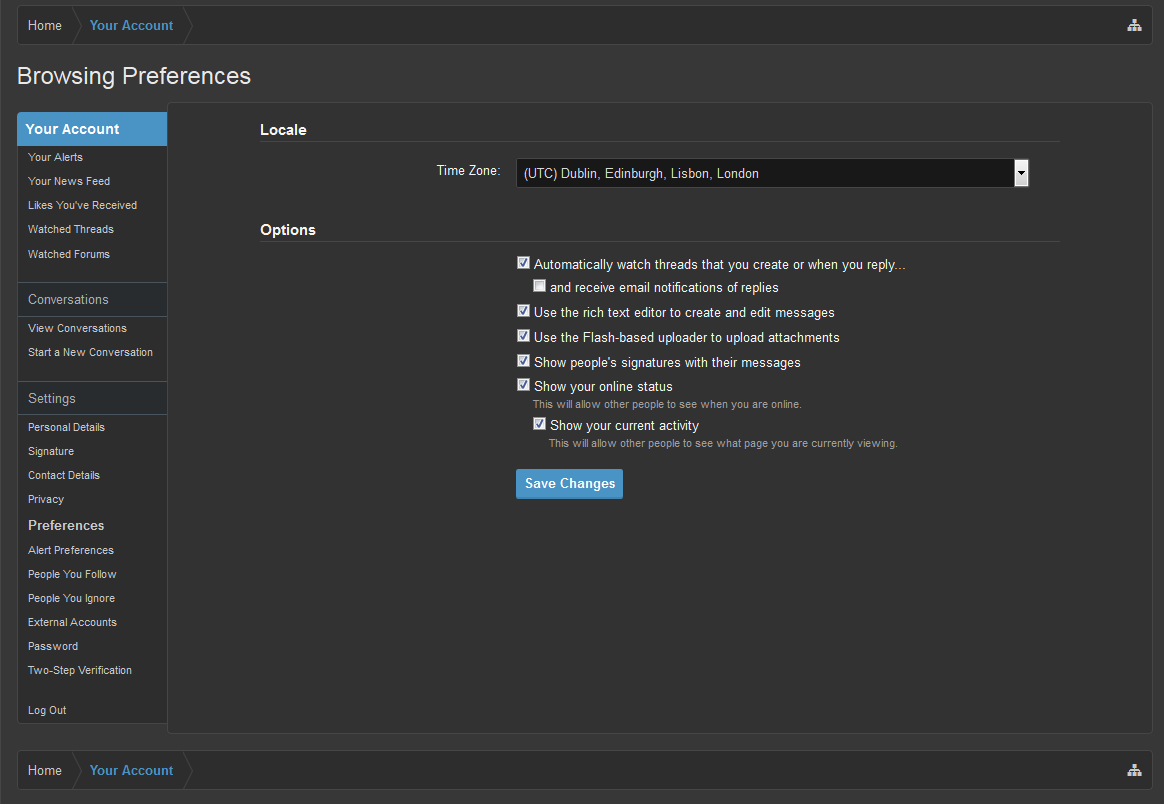Go to Home in top breadcrumb
Viewport: 1164px width, 804px height.
pyautogui.click(x=45, y=25)
